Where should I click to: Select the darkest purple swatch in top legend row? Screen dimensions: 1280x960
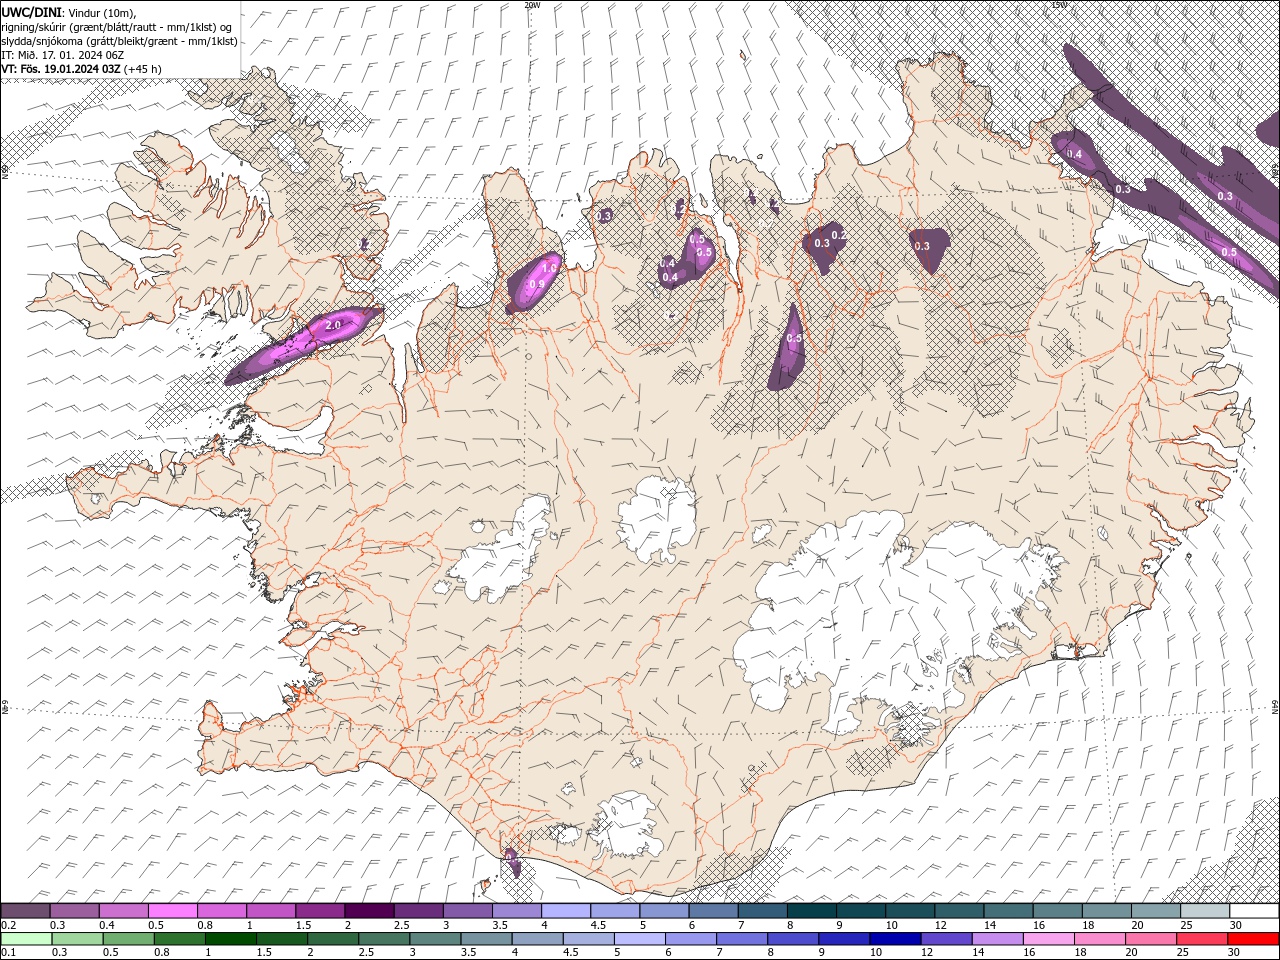(x=368, y=911)
